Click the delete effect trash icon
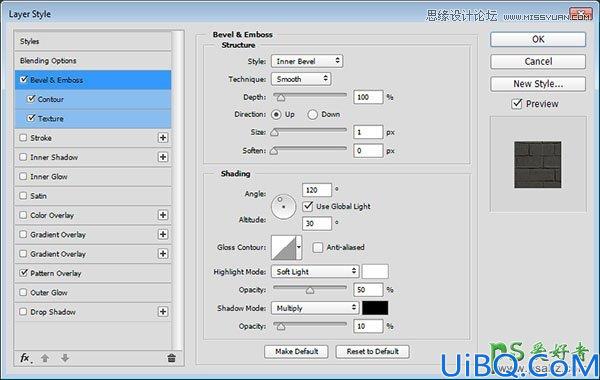The image size is (600, 380). [171, 358]
